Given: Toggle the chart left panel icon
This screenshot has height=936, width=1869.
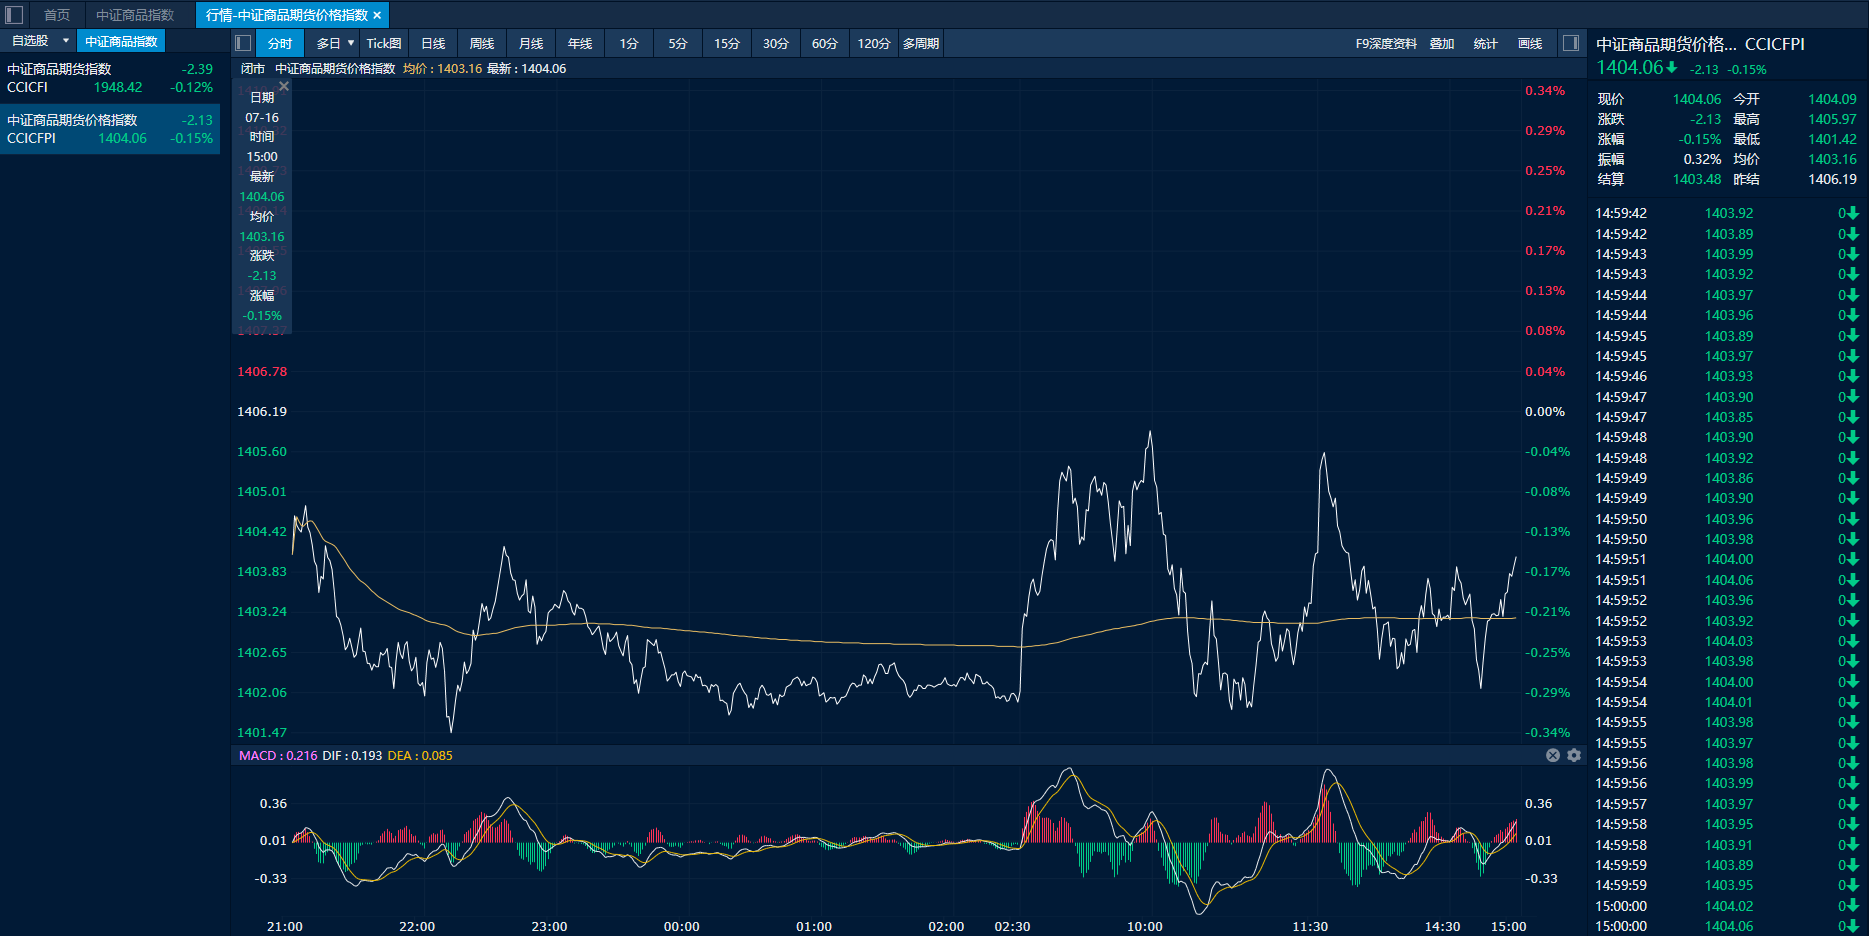Looking at the screenshot, I should pyautogui.click(x=243, y=43).
